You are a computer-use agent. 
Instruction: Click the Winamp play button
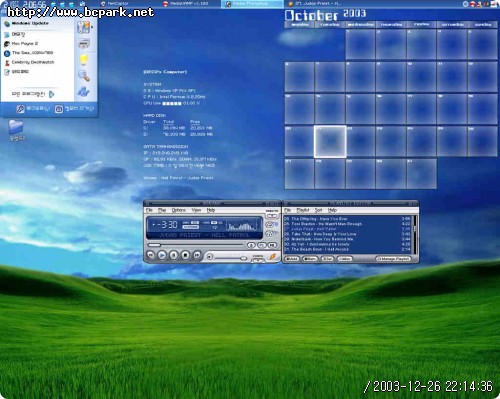162,255
